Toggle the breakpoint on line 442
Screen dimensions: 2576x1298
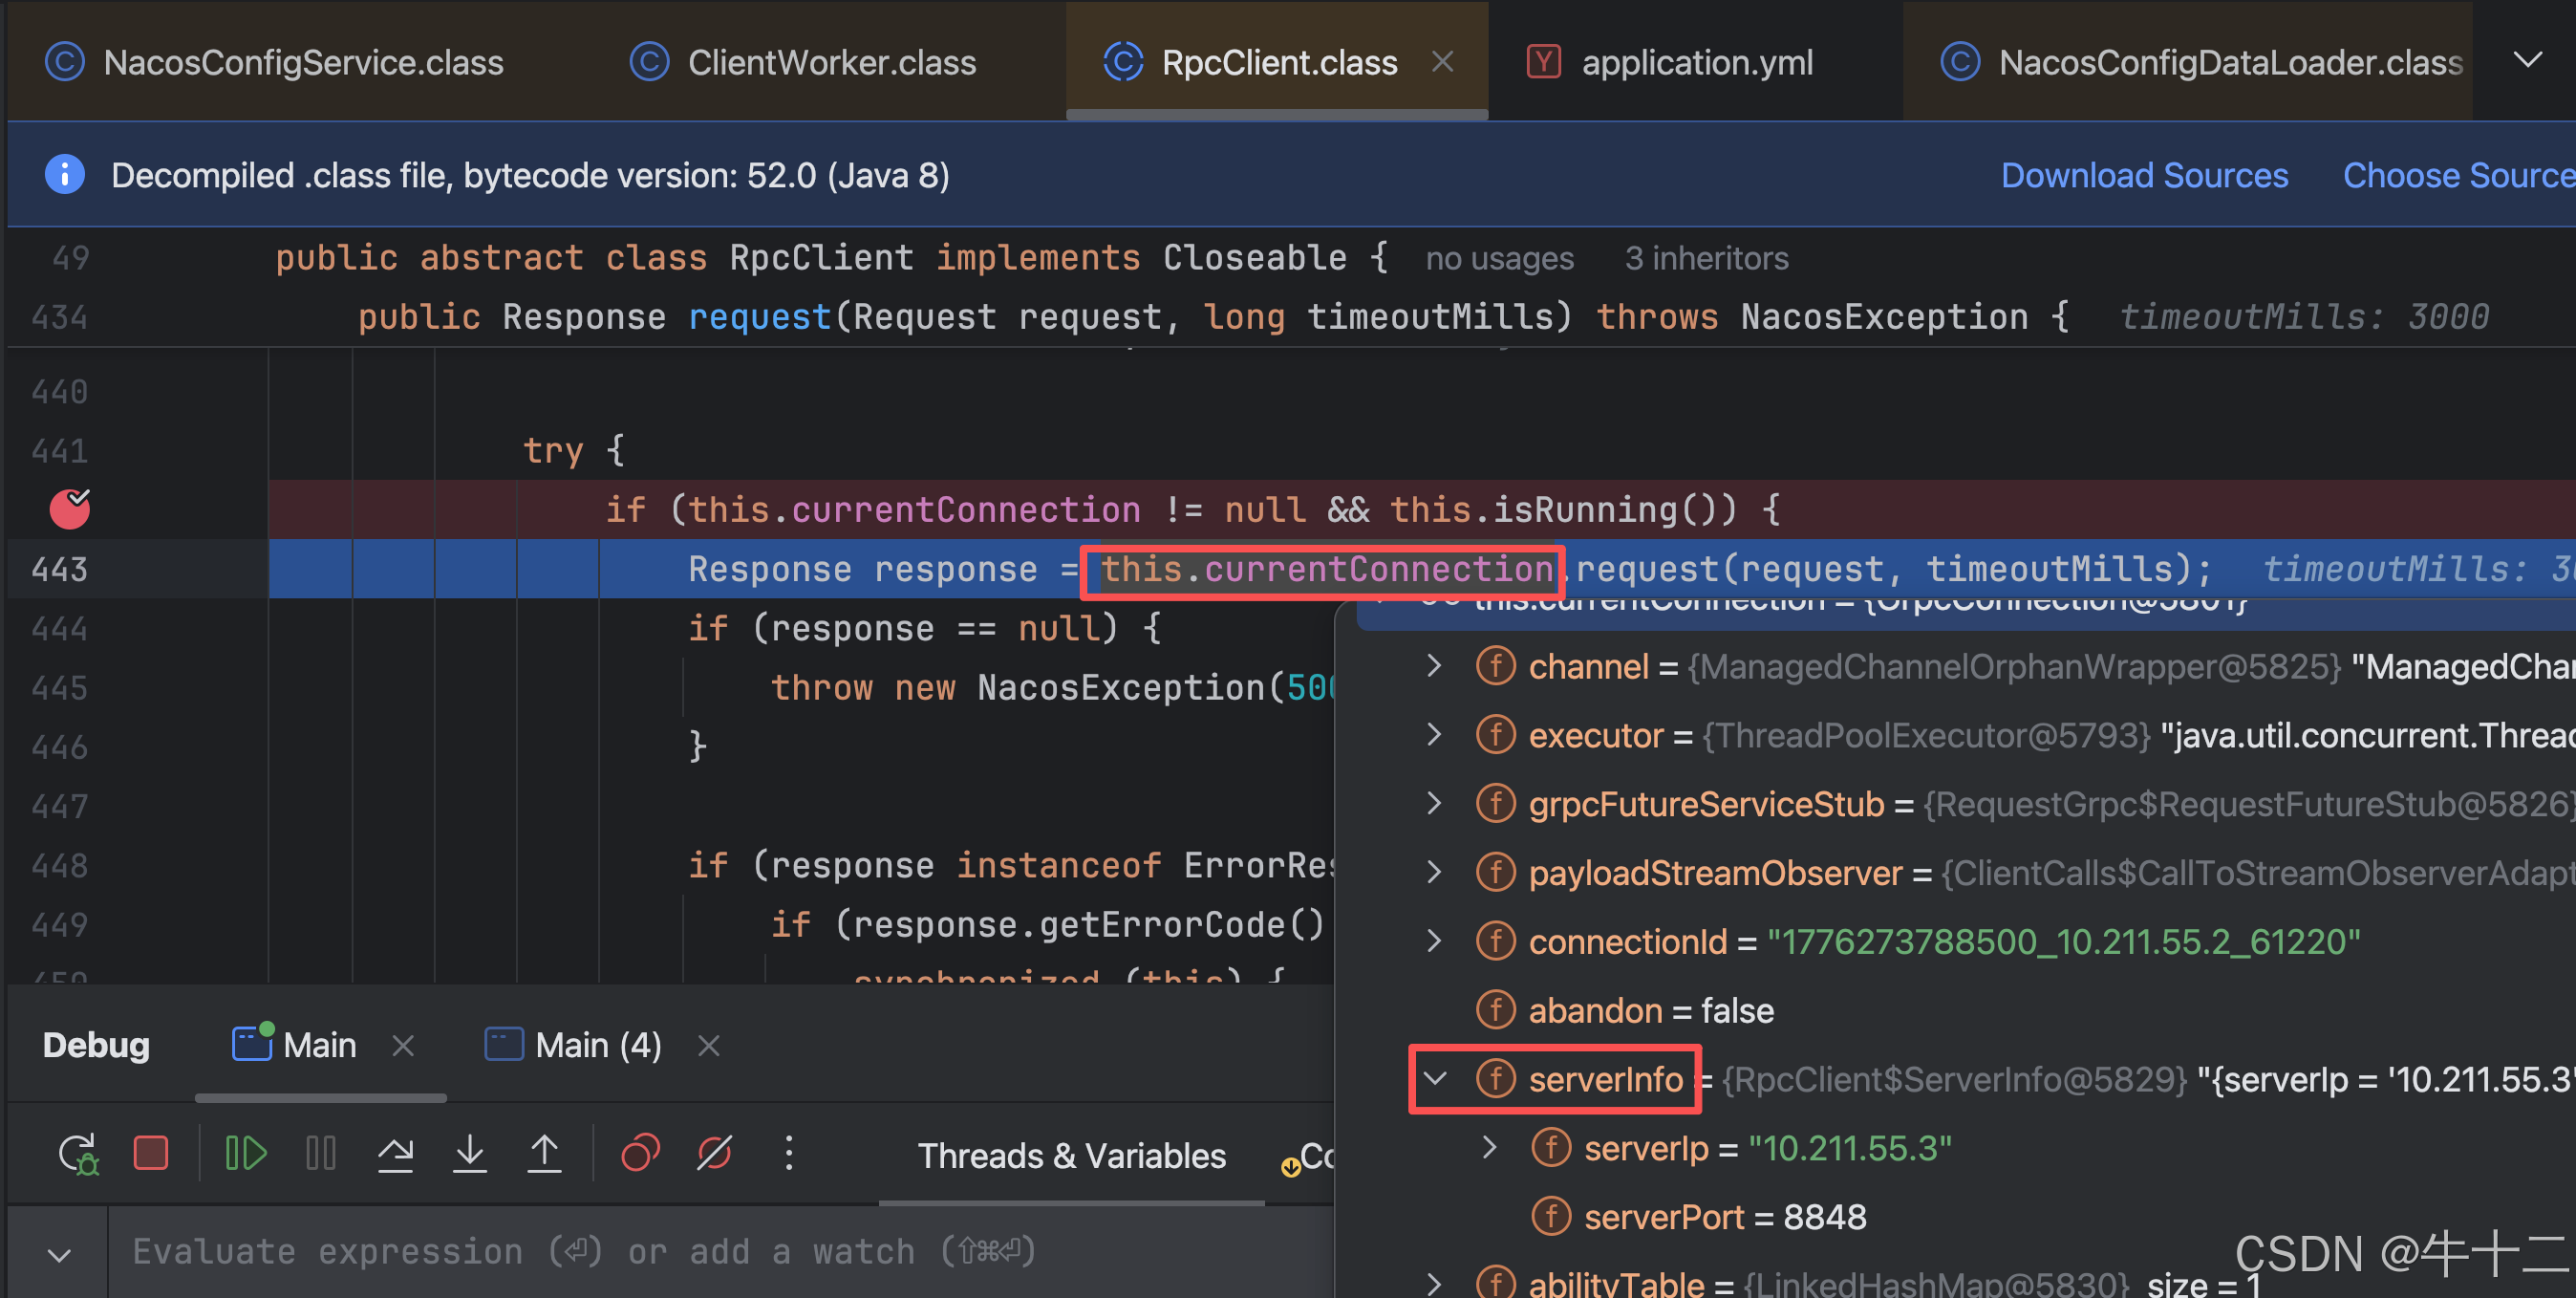(70, 509)
